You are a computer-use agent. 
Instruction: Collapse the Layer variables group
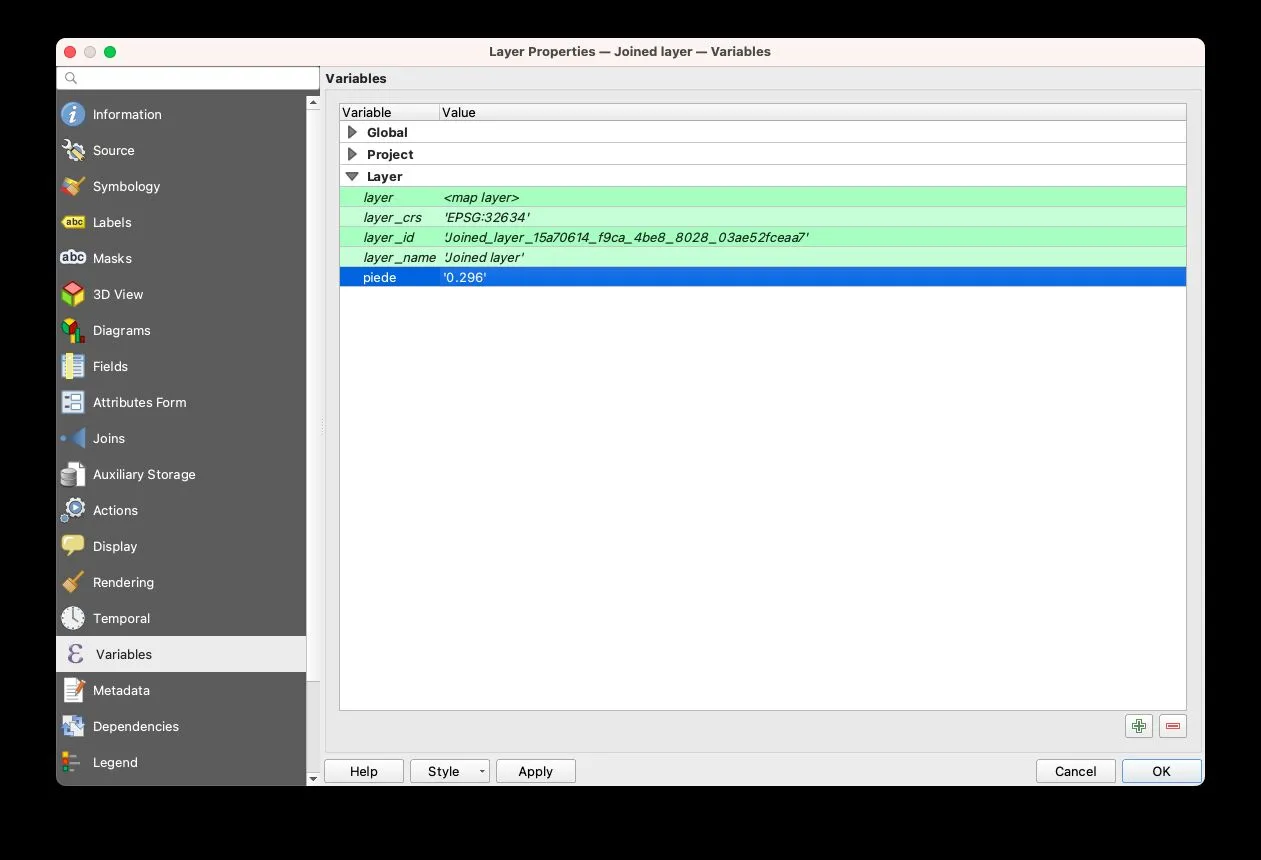point(352,177)
